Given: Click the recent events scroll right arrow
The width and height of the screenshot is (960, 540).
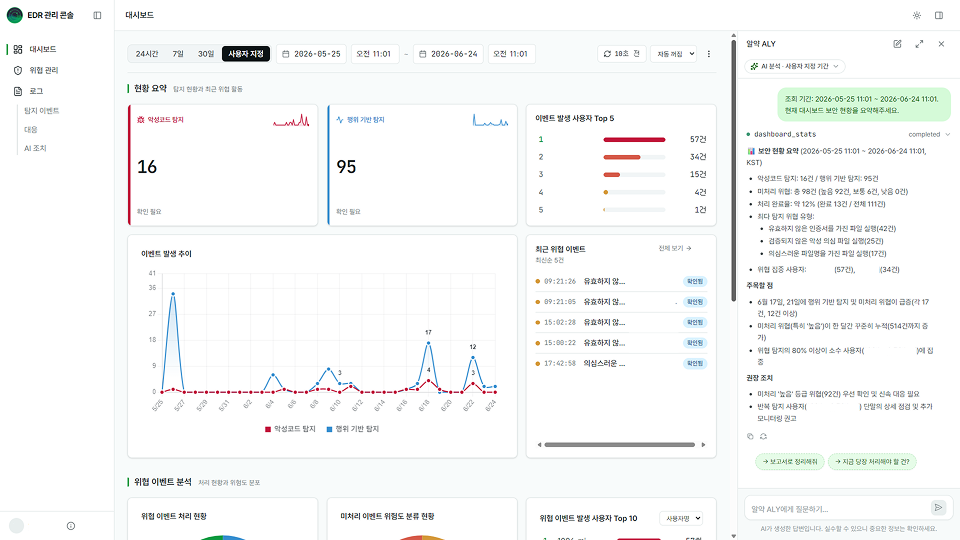Looking at the screenshot, I should [703, 445].
